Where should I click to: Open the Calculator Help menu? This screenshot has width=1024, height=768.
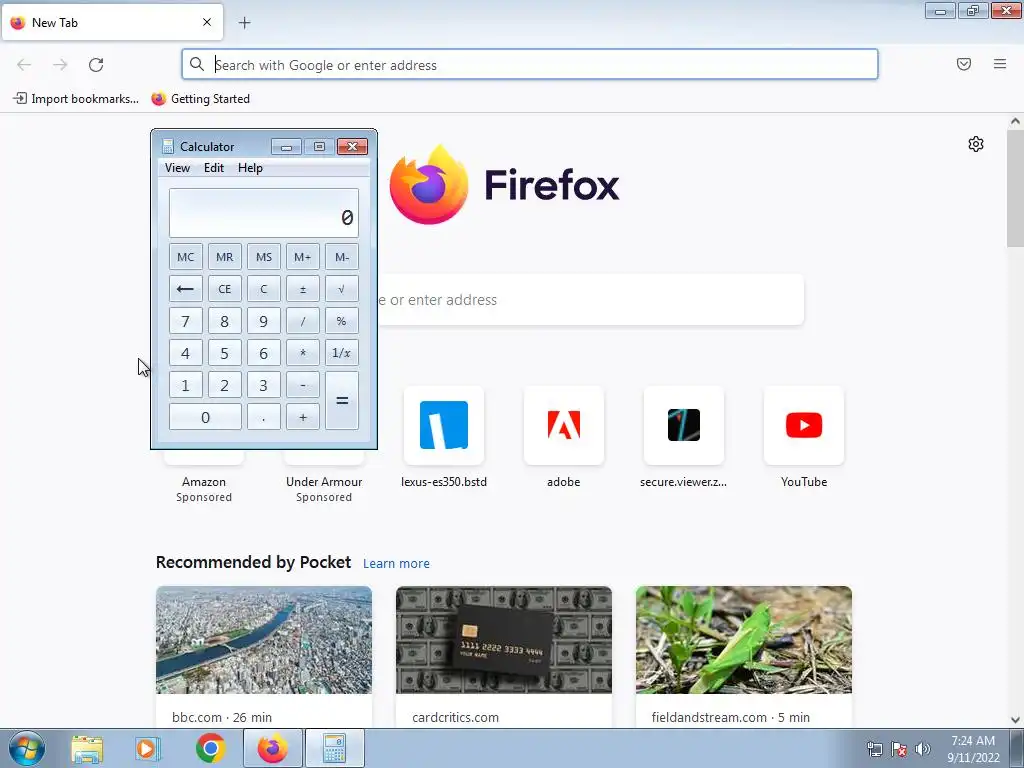250,168
